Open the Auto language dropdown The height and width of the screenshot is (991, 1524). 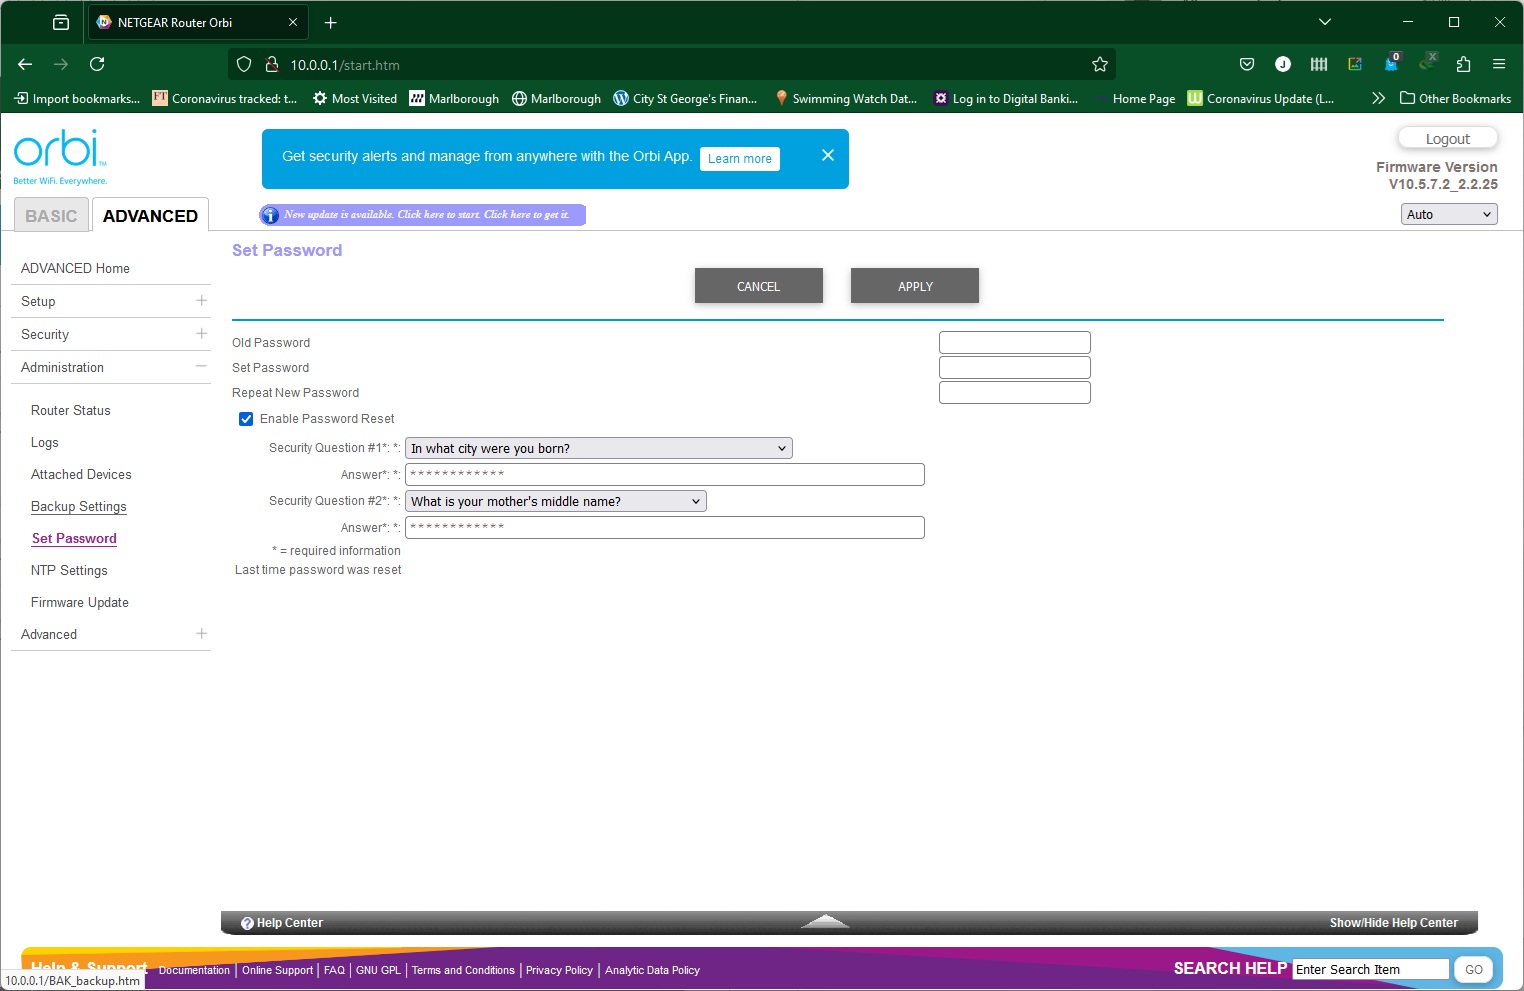tap(1448, 214)
